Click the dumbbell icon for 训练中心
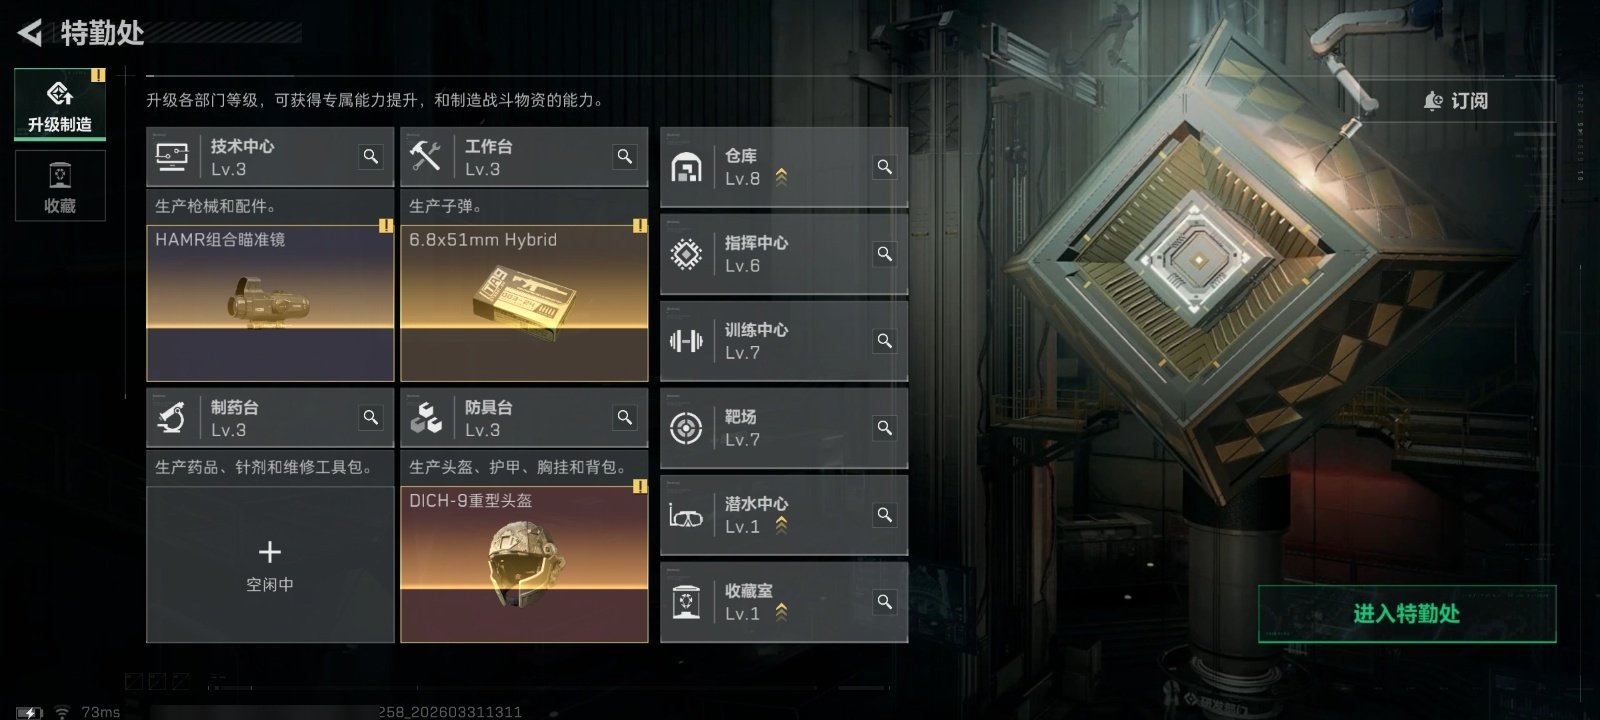 (686, 341)
